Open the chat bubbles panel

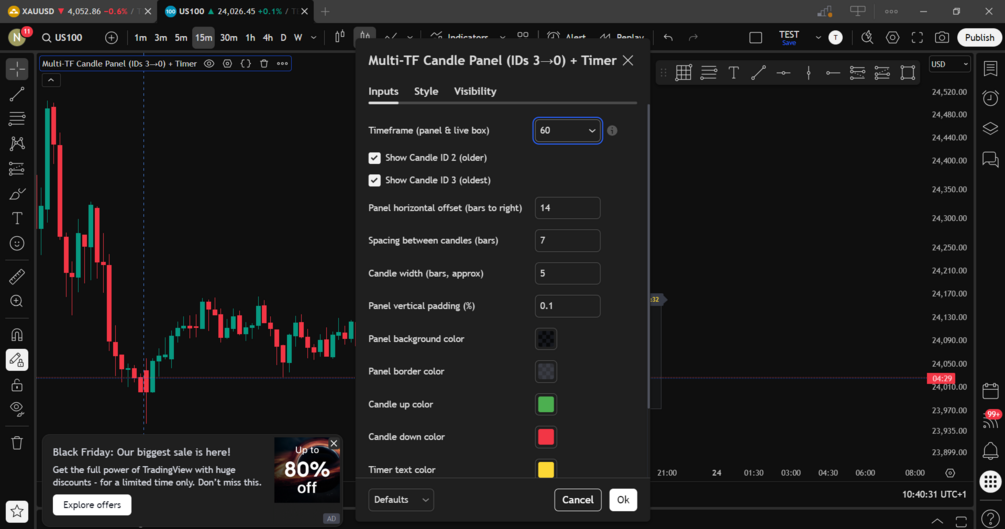[990, 158]
